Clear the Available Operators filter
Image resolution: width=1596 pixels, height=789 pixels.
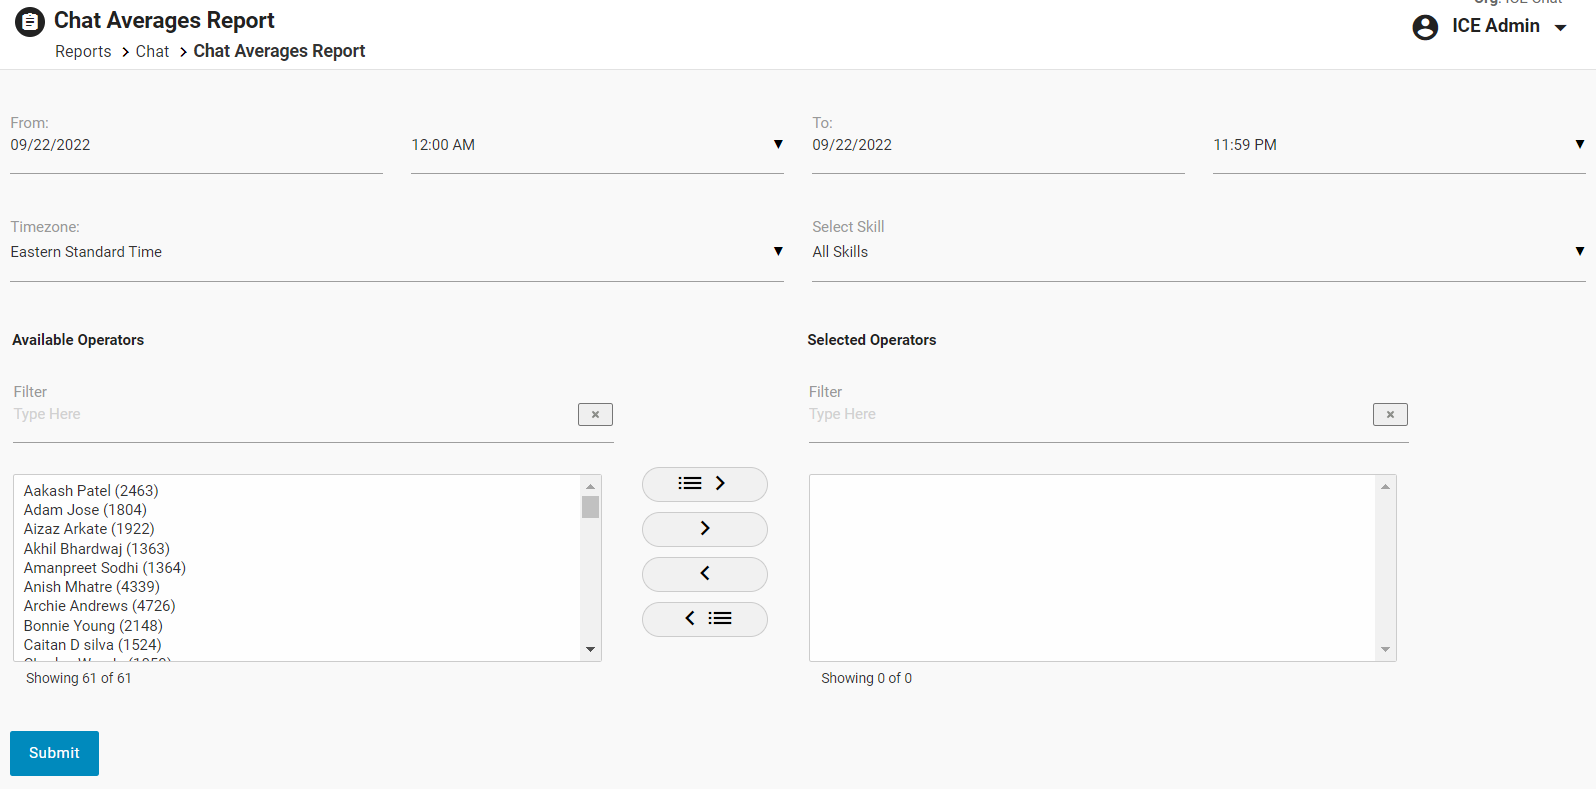coord(595,414)
